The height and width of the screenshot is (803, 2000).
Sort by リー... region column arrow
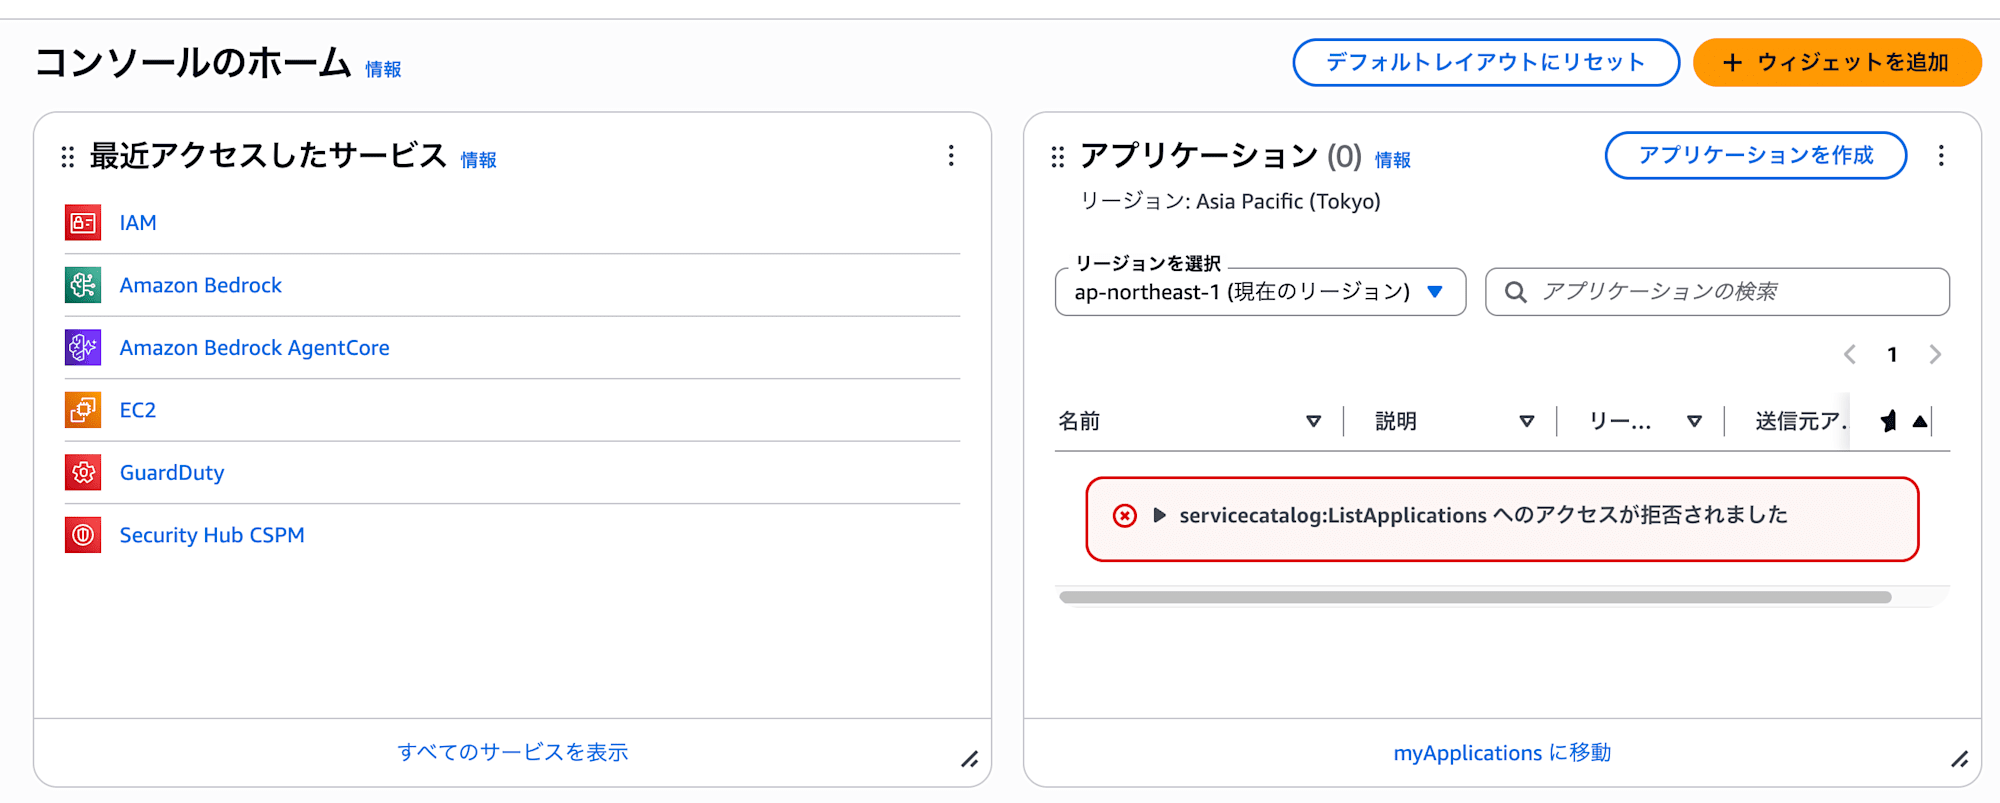click(x=1695, y=422)
